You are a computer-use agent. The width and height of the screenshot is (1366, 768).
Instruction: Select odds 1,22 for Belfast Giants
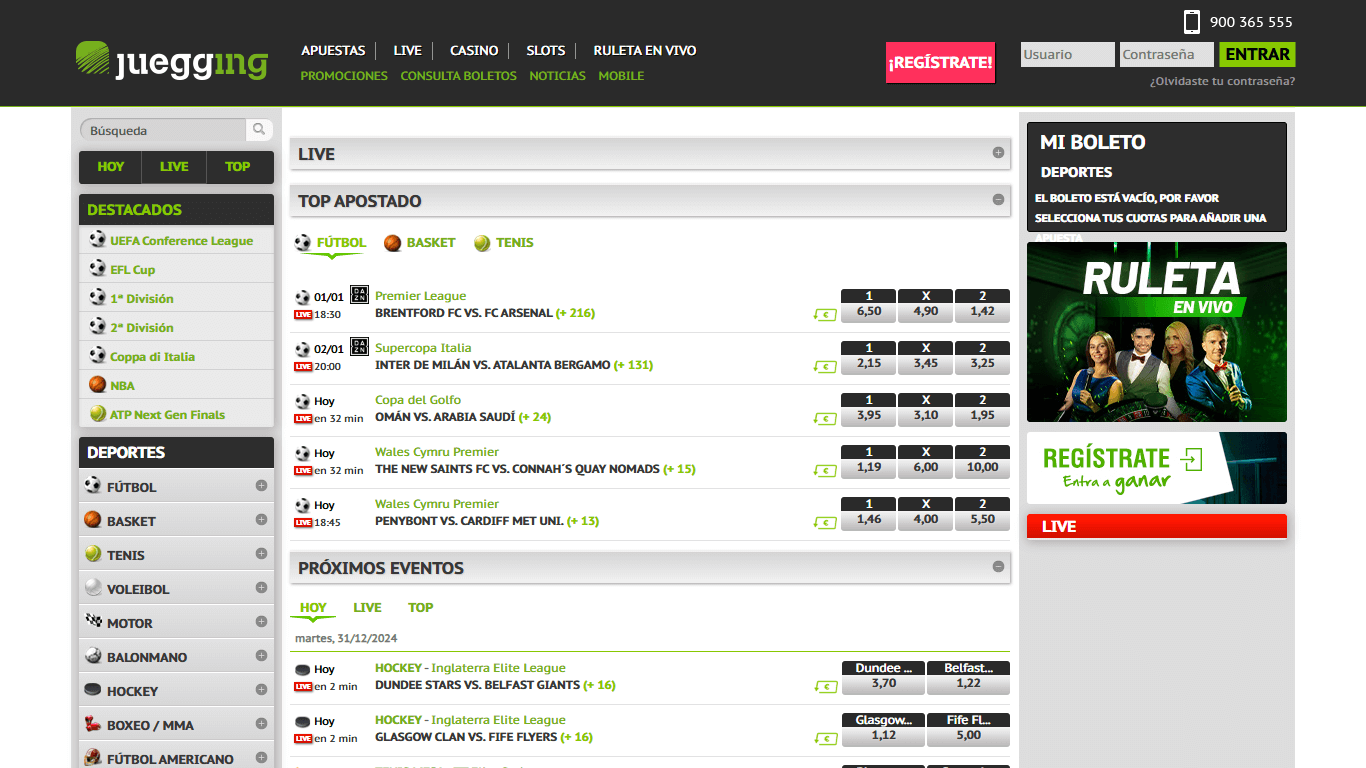pos(968,684)
